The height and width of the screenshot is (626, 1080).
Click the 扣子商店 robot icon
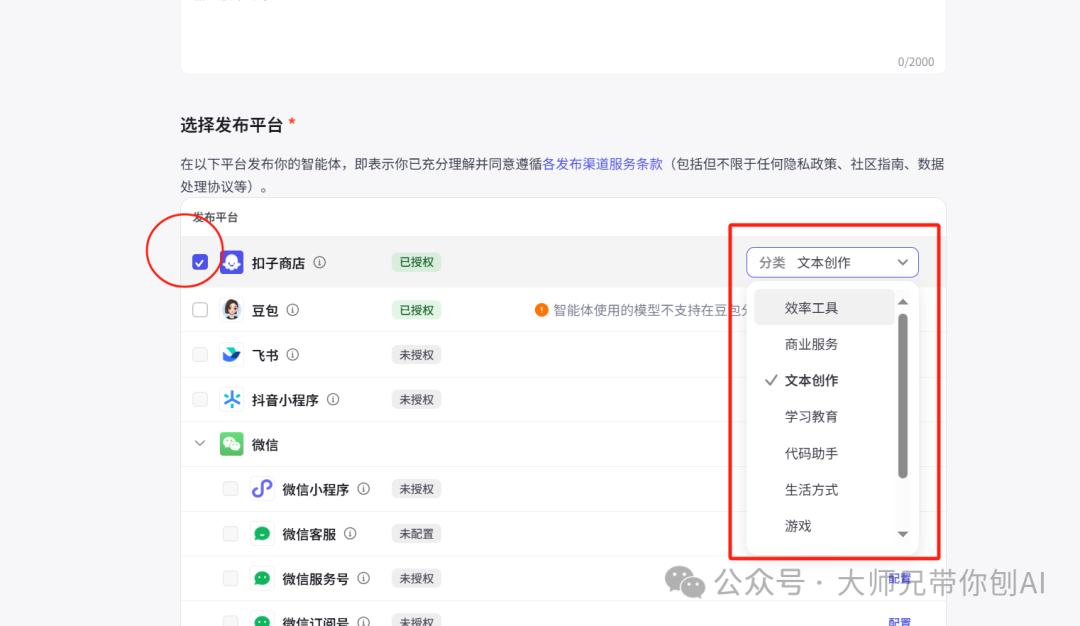pos(231,262)
